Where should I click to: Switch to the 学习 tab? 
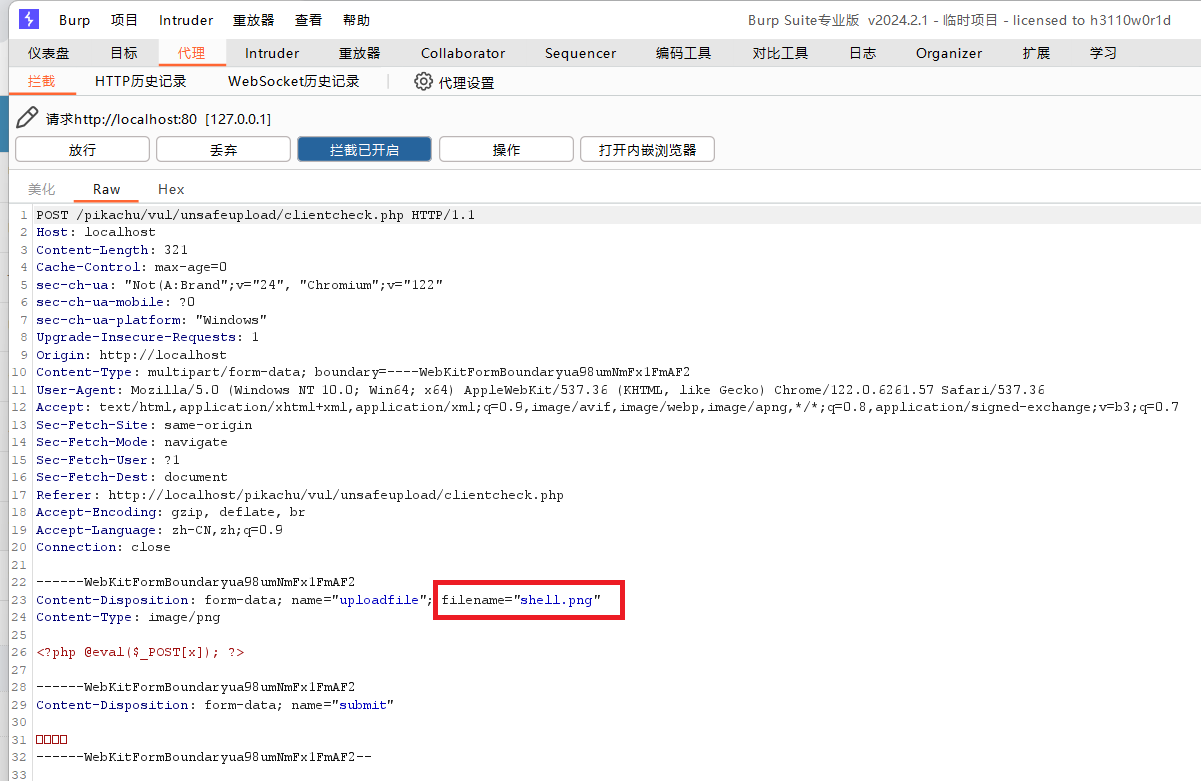1103,53
